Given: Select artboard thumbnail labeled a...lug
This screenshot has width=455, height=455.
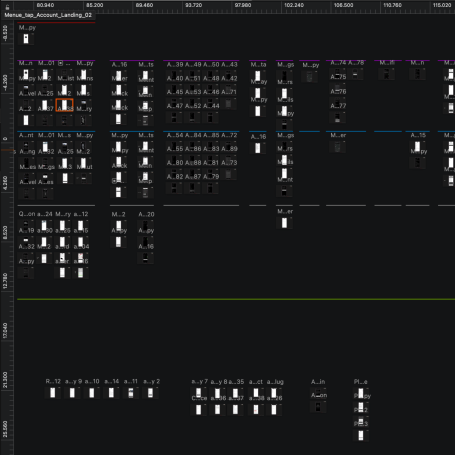Looking at the screenshot, I should 274,393.
